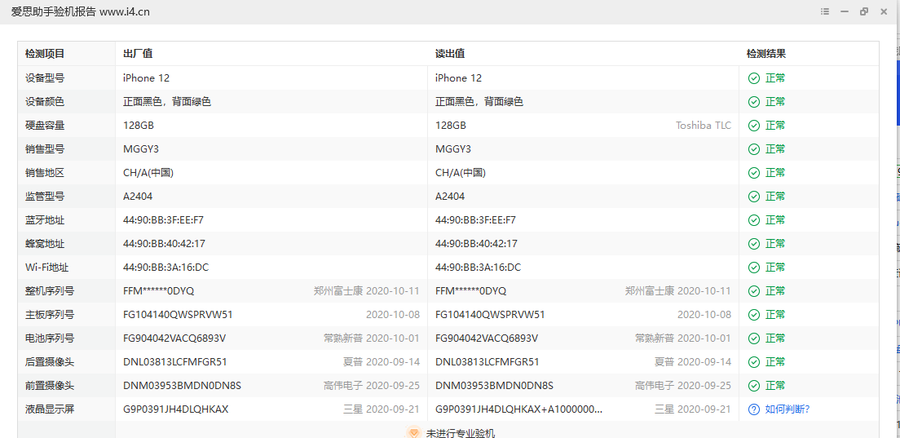This screenshot has width=900, height=438.
Task: Click the green check icon in 整机序列号 row
Action: [x=754, y=291]
